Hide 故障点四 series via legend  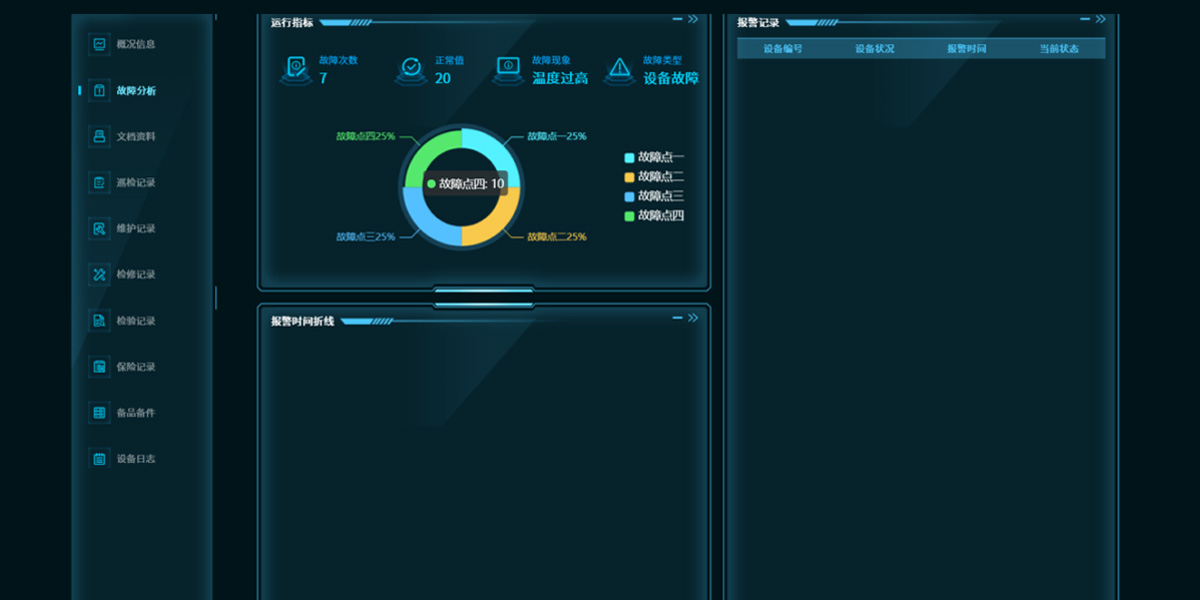point(654,216)
